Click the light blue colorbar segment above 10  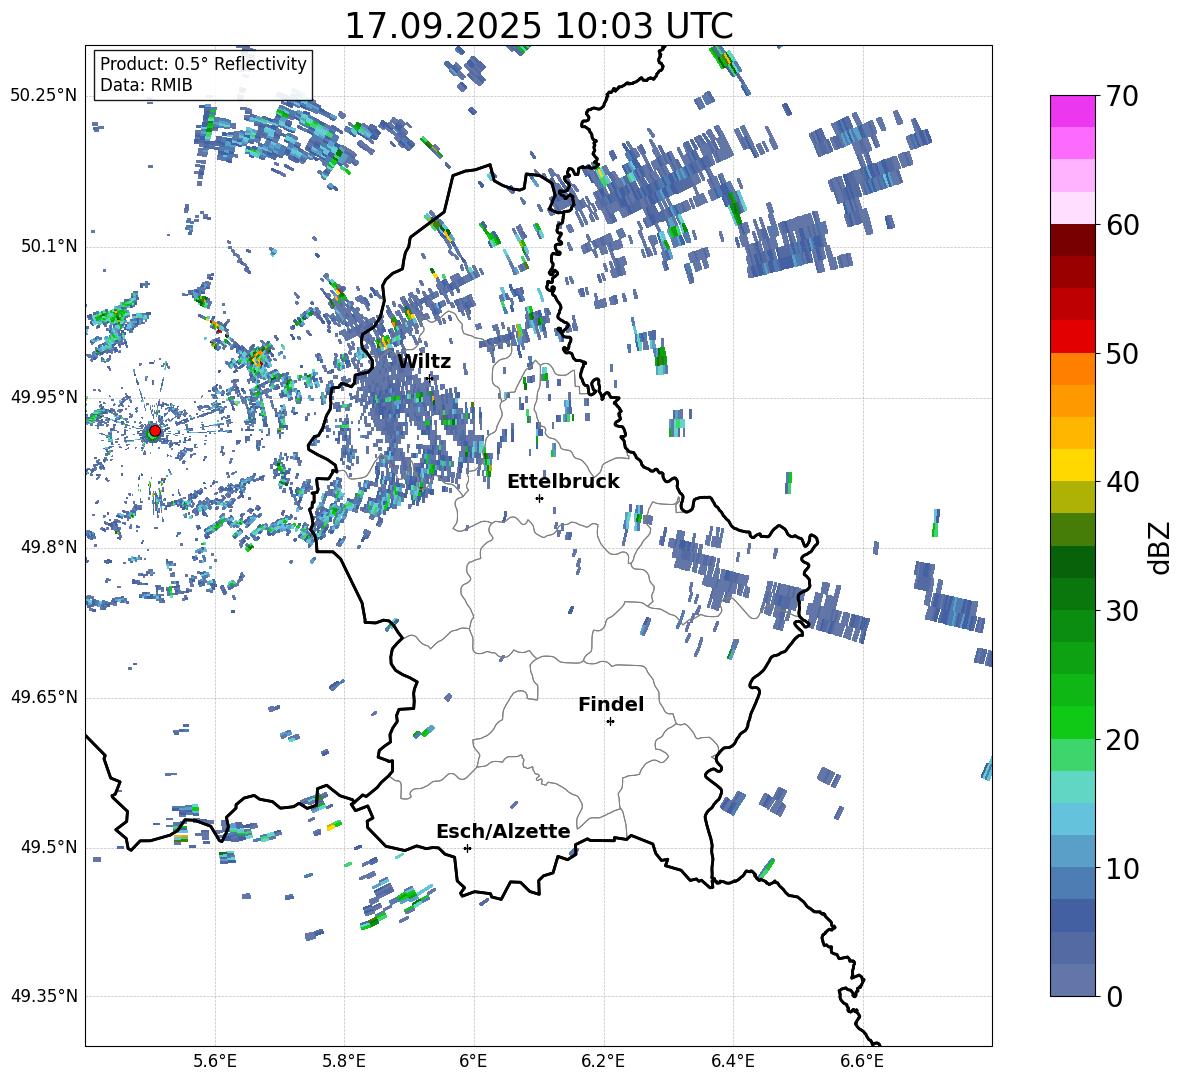click(1072, 819)
